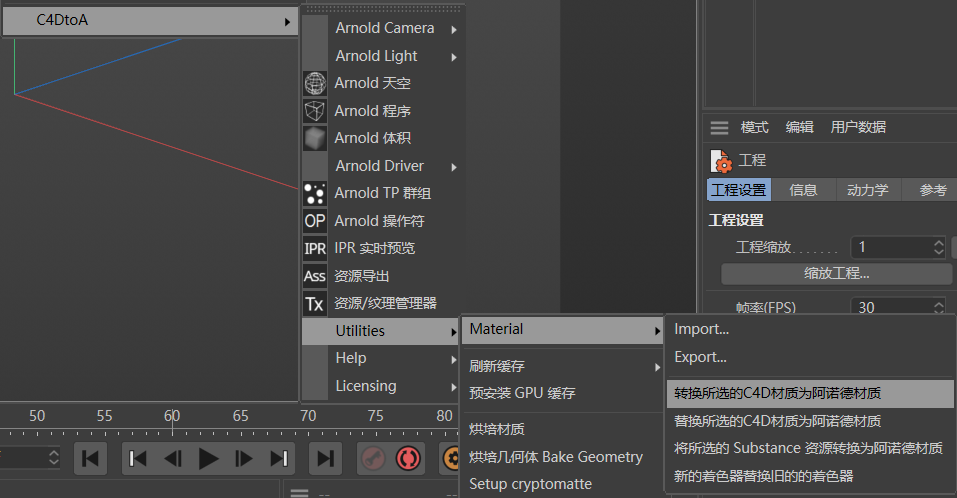
Task: Select the Arnold 程序 procedural wireframe icon
Action: tap(315, 111)
